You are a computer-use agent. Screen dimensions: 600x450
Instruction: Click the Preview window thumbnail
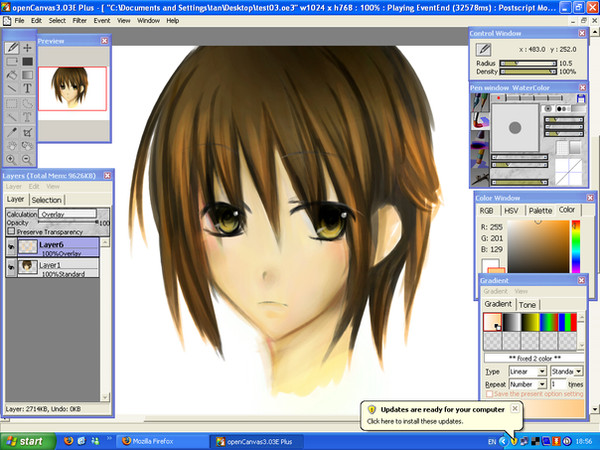click(72, 88)
